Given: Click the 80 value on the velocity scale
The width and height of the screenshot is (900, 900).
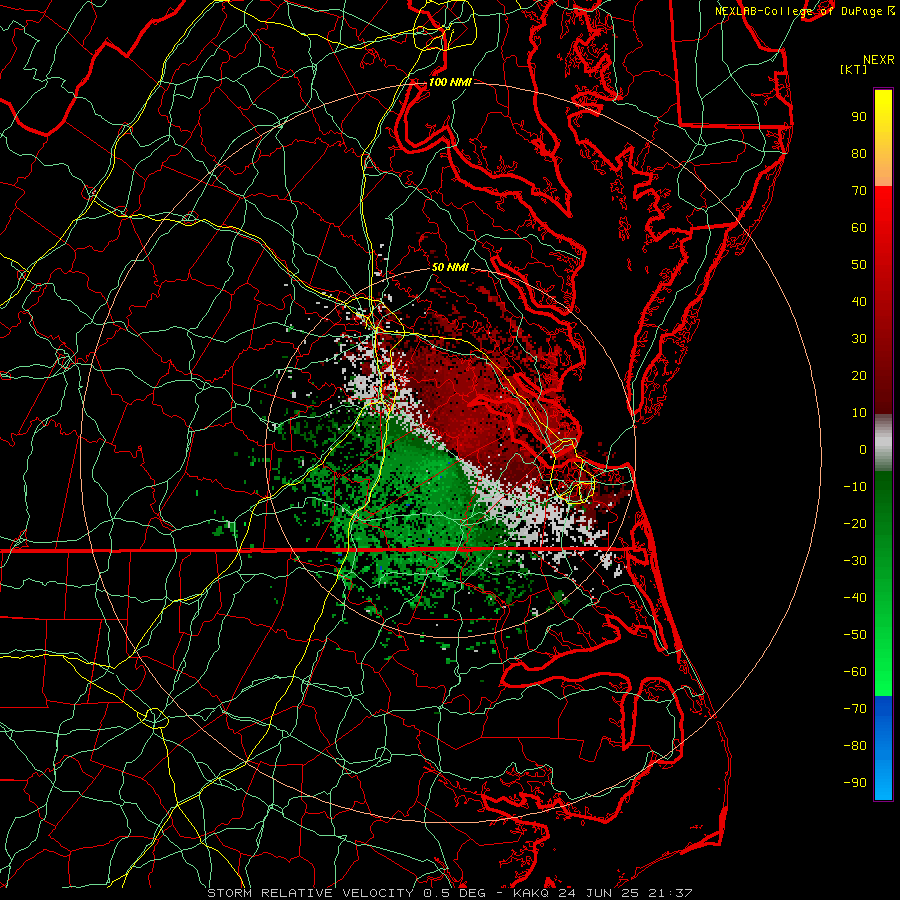Looking at the screenshot, I should coord(859,153).
